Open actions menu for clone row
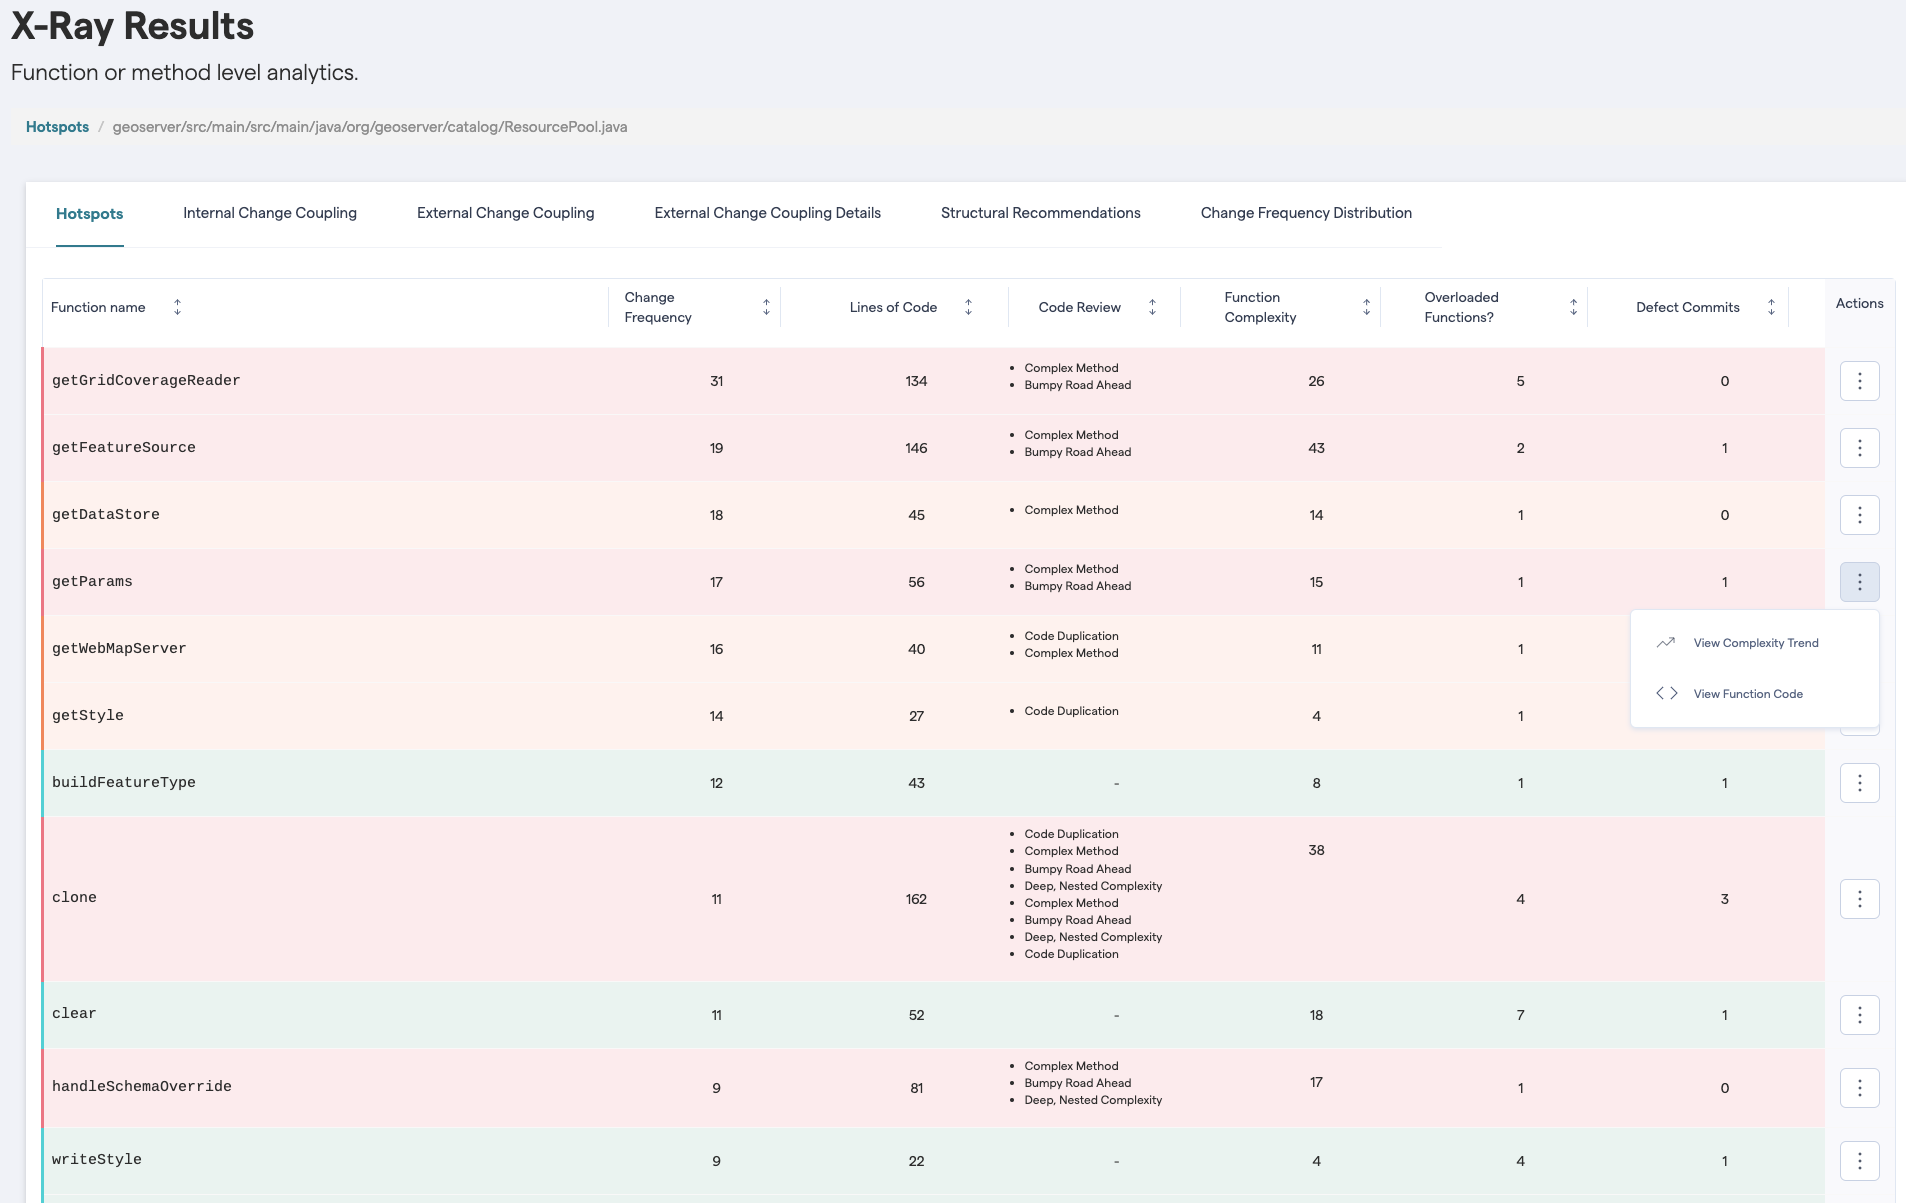The height and width of the screenshot is (1203, 1906). pyautogui.click(x=1859, y=899)
